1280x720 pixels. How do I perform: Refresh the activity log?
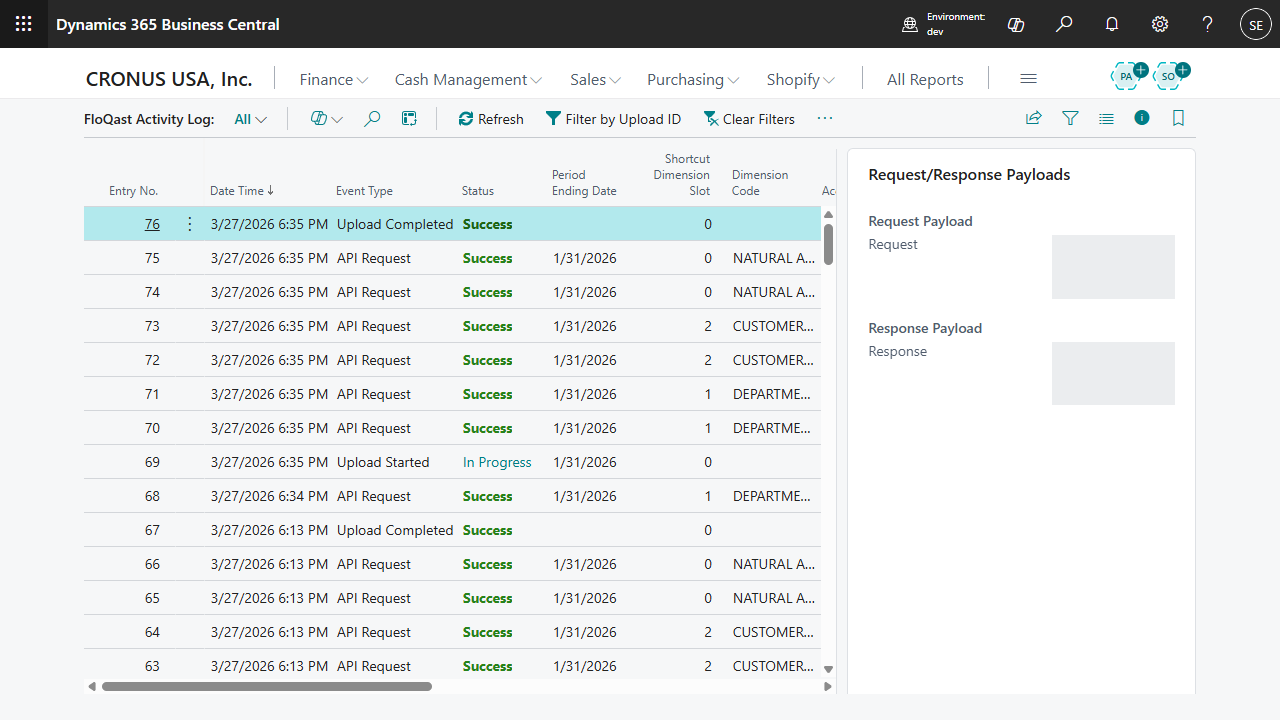491,119
